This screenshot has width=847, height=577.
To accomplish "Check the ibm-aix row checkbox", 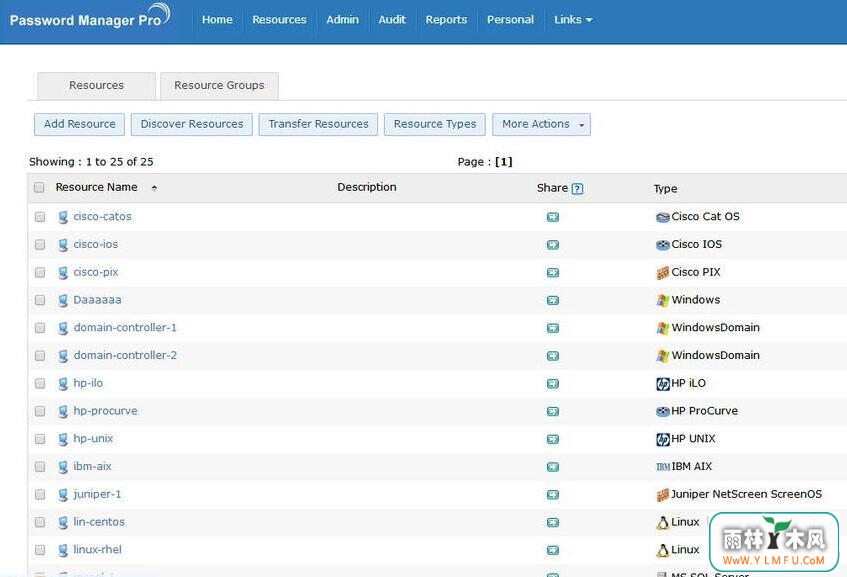I will 40,466.
